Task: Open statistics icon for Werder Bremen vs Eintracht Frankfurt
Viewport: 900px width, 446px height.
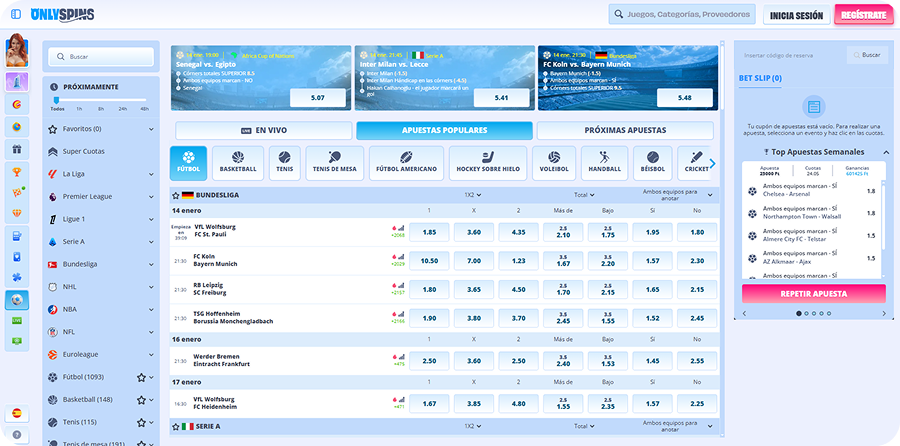Action: pyautogui.click(x=401, y=356)
